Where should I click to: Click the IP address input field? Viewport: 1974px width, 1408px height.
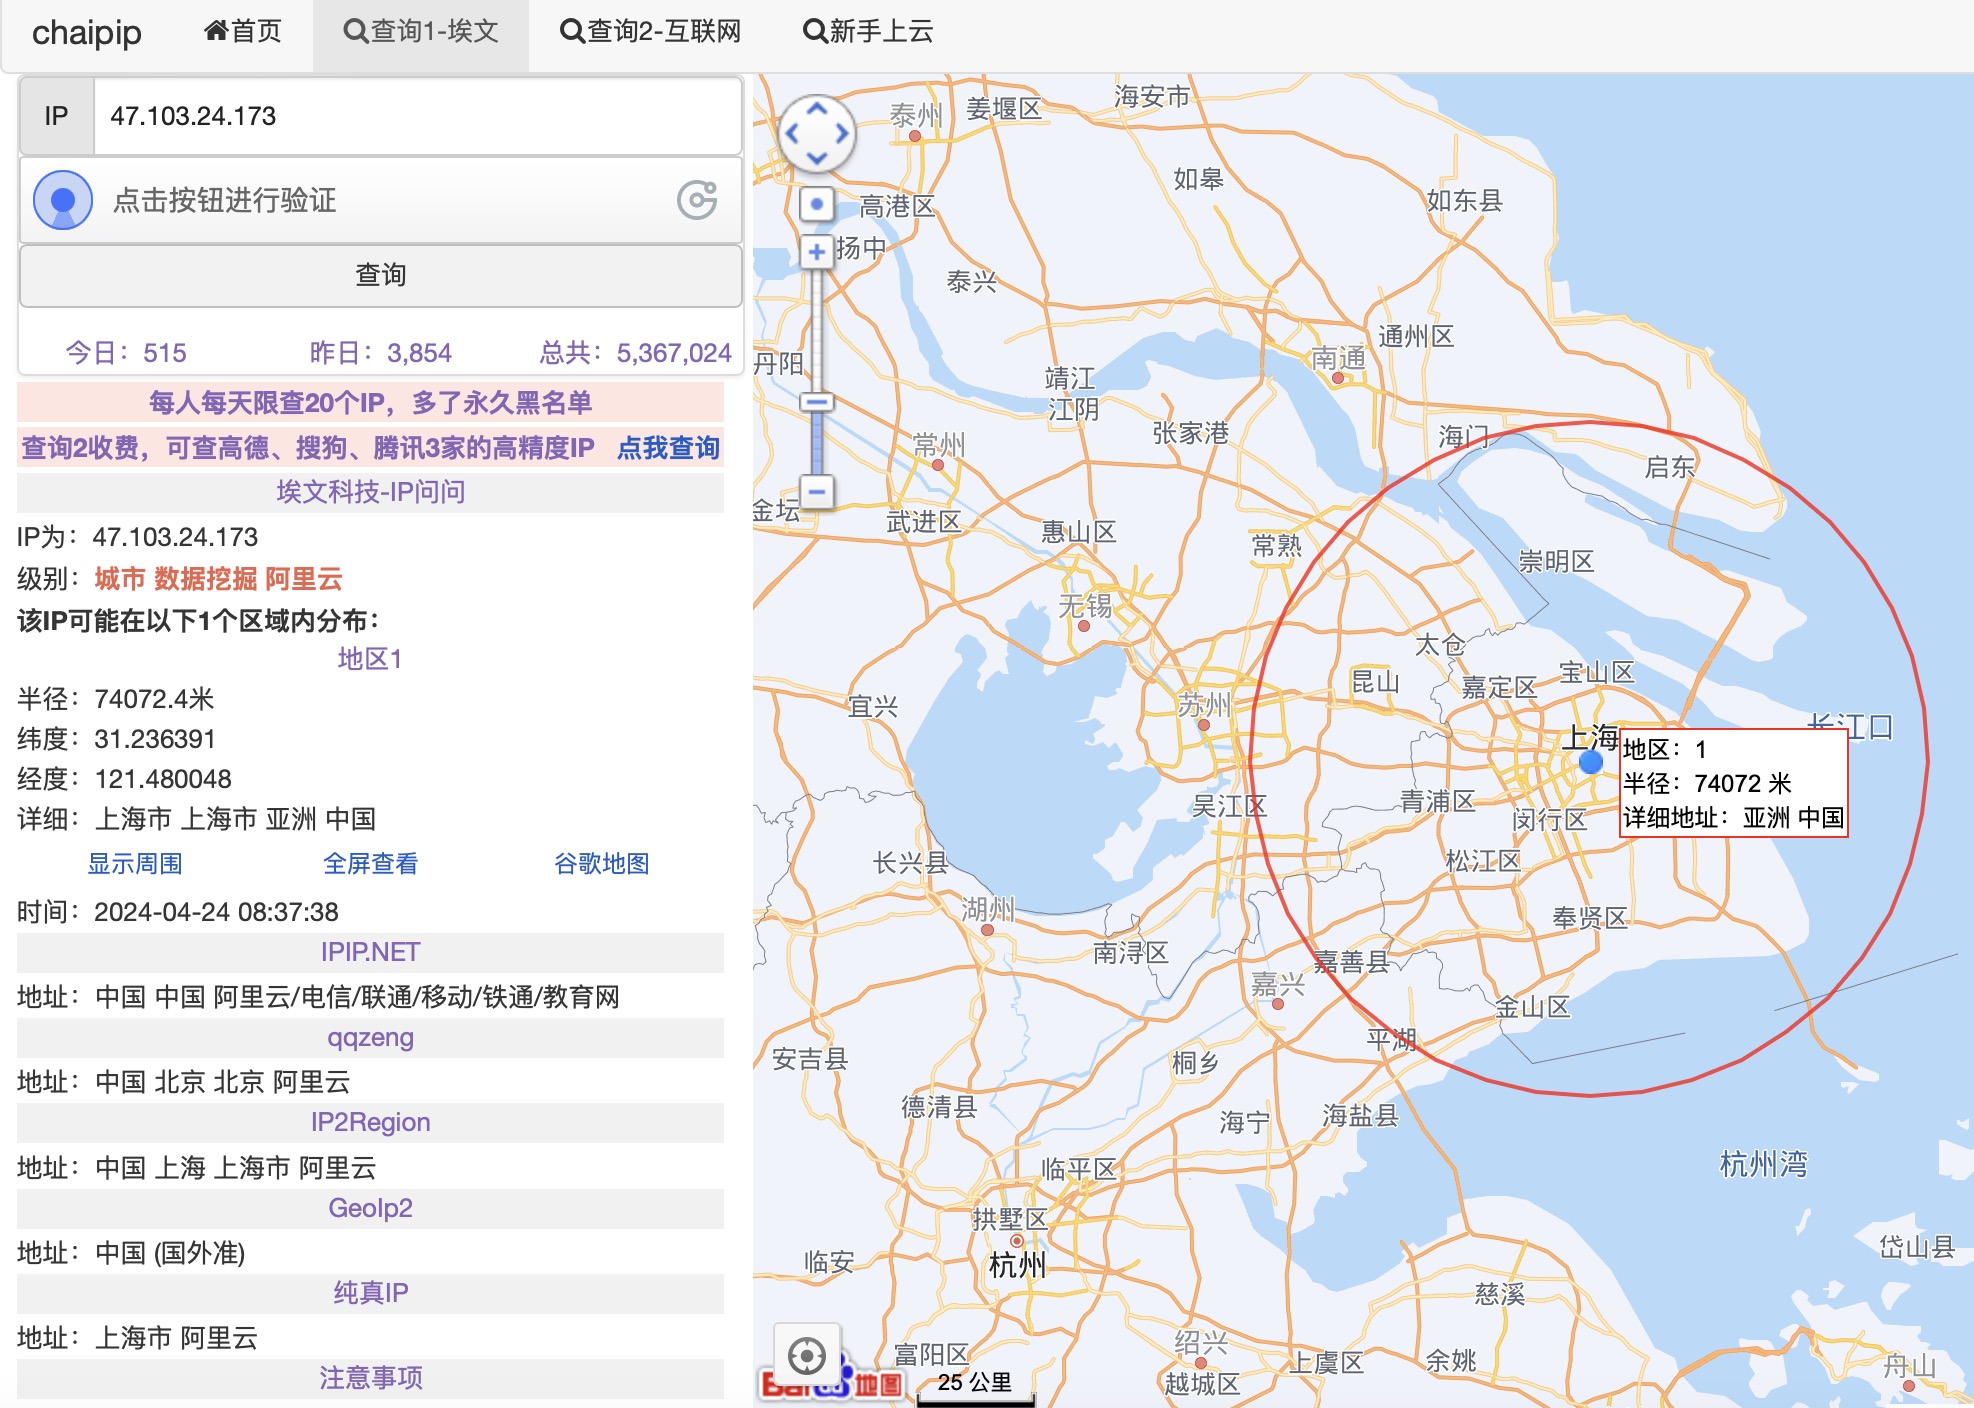418,116
